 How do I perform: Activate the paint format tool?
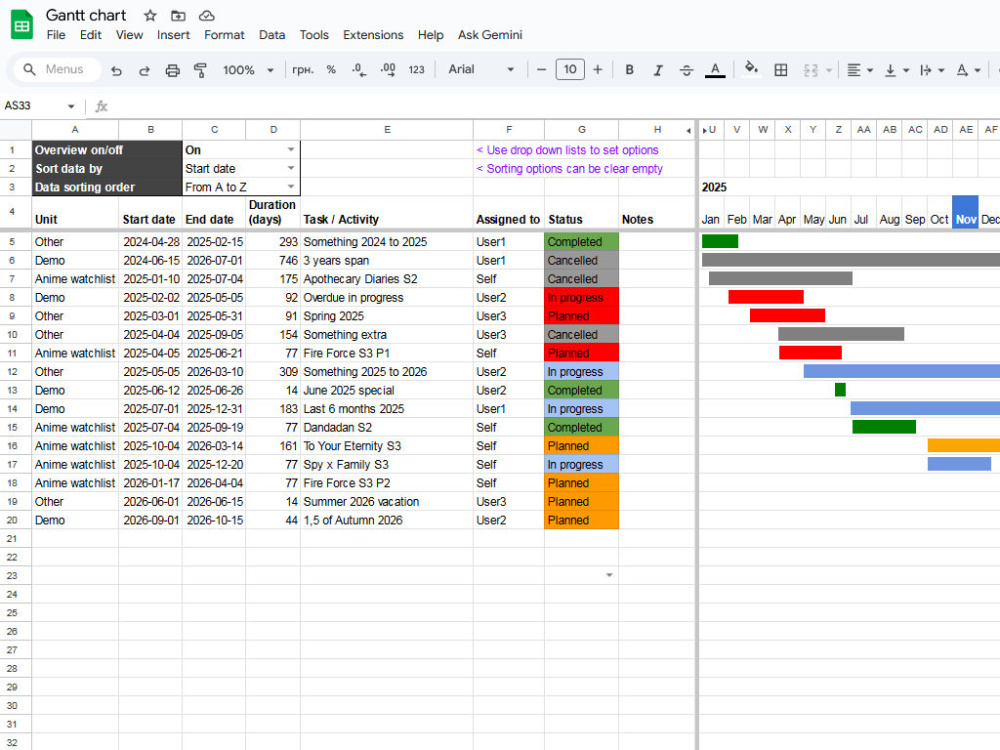tap(200, 70)
